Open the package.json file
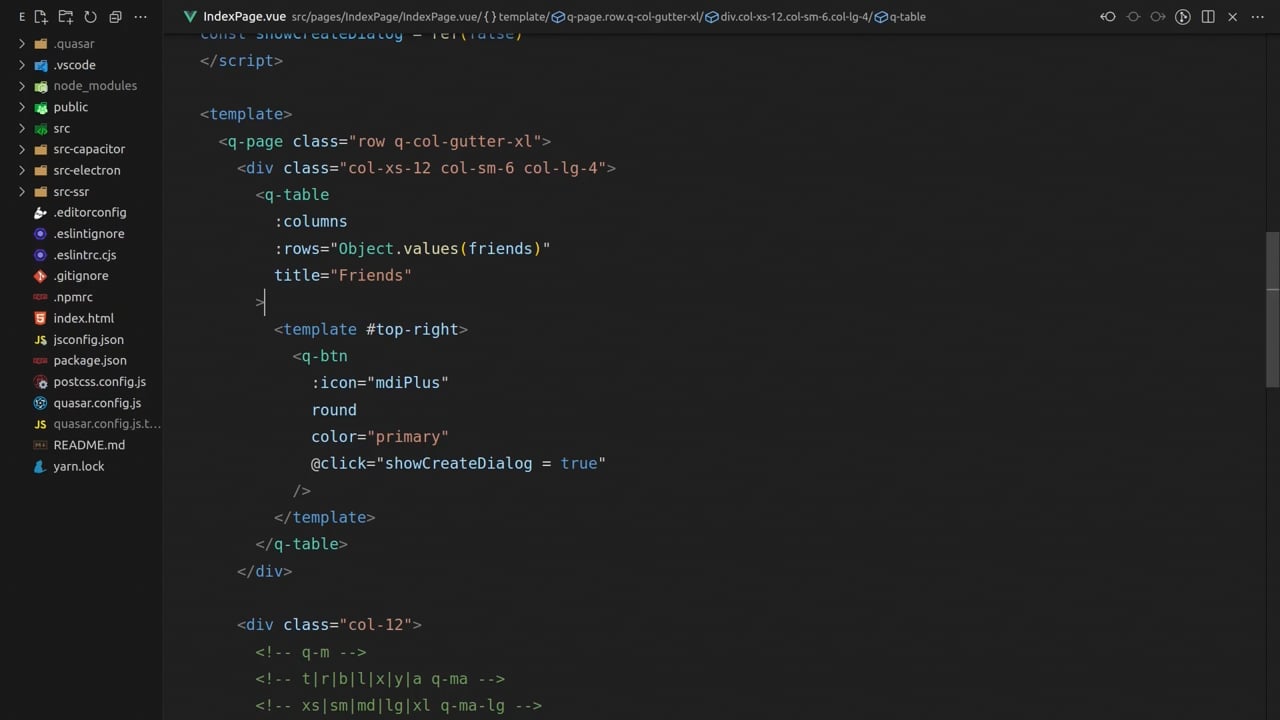Screen dimensions: 1280x720 click(90, 360)
